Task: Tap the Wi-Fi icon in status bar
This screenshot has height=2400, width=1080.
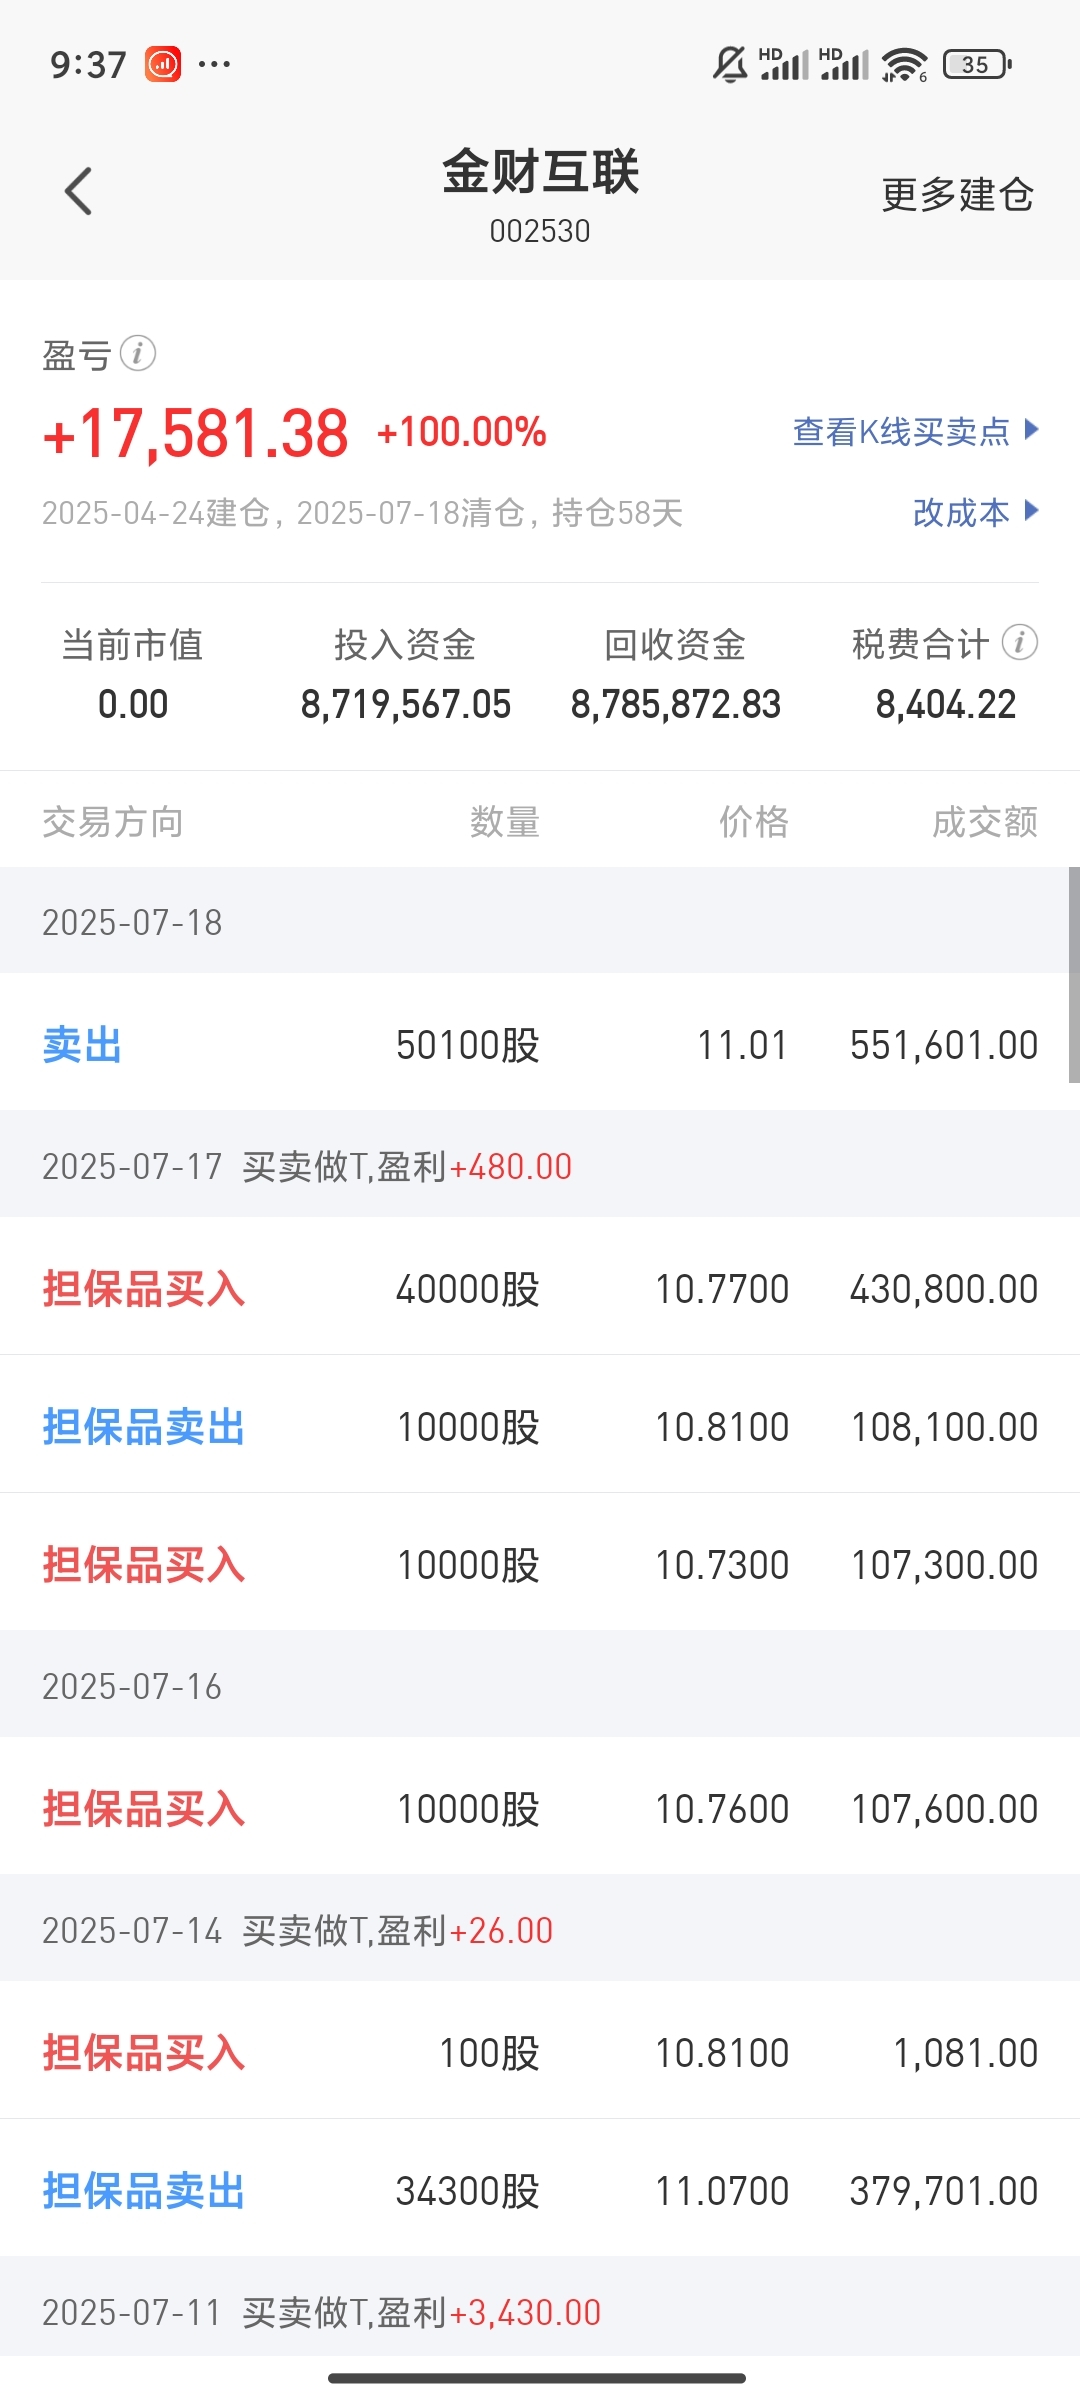Action: [x=905, y=65]
